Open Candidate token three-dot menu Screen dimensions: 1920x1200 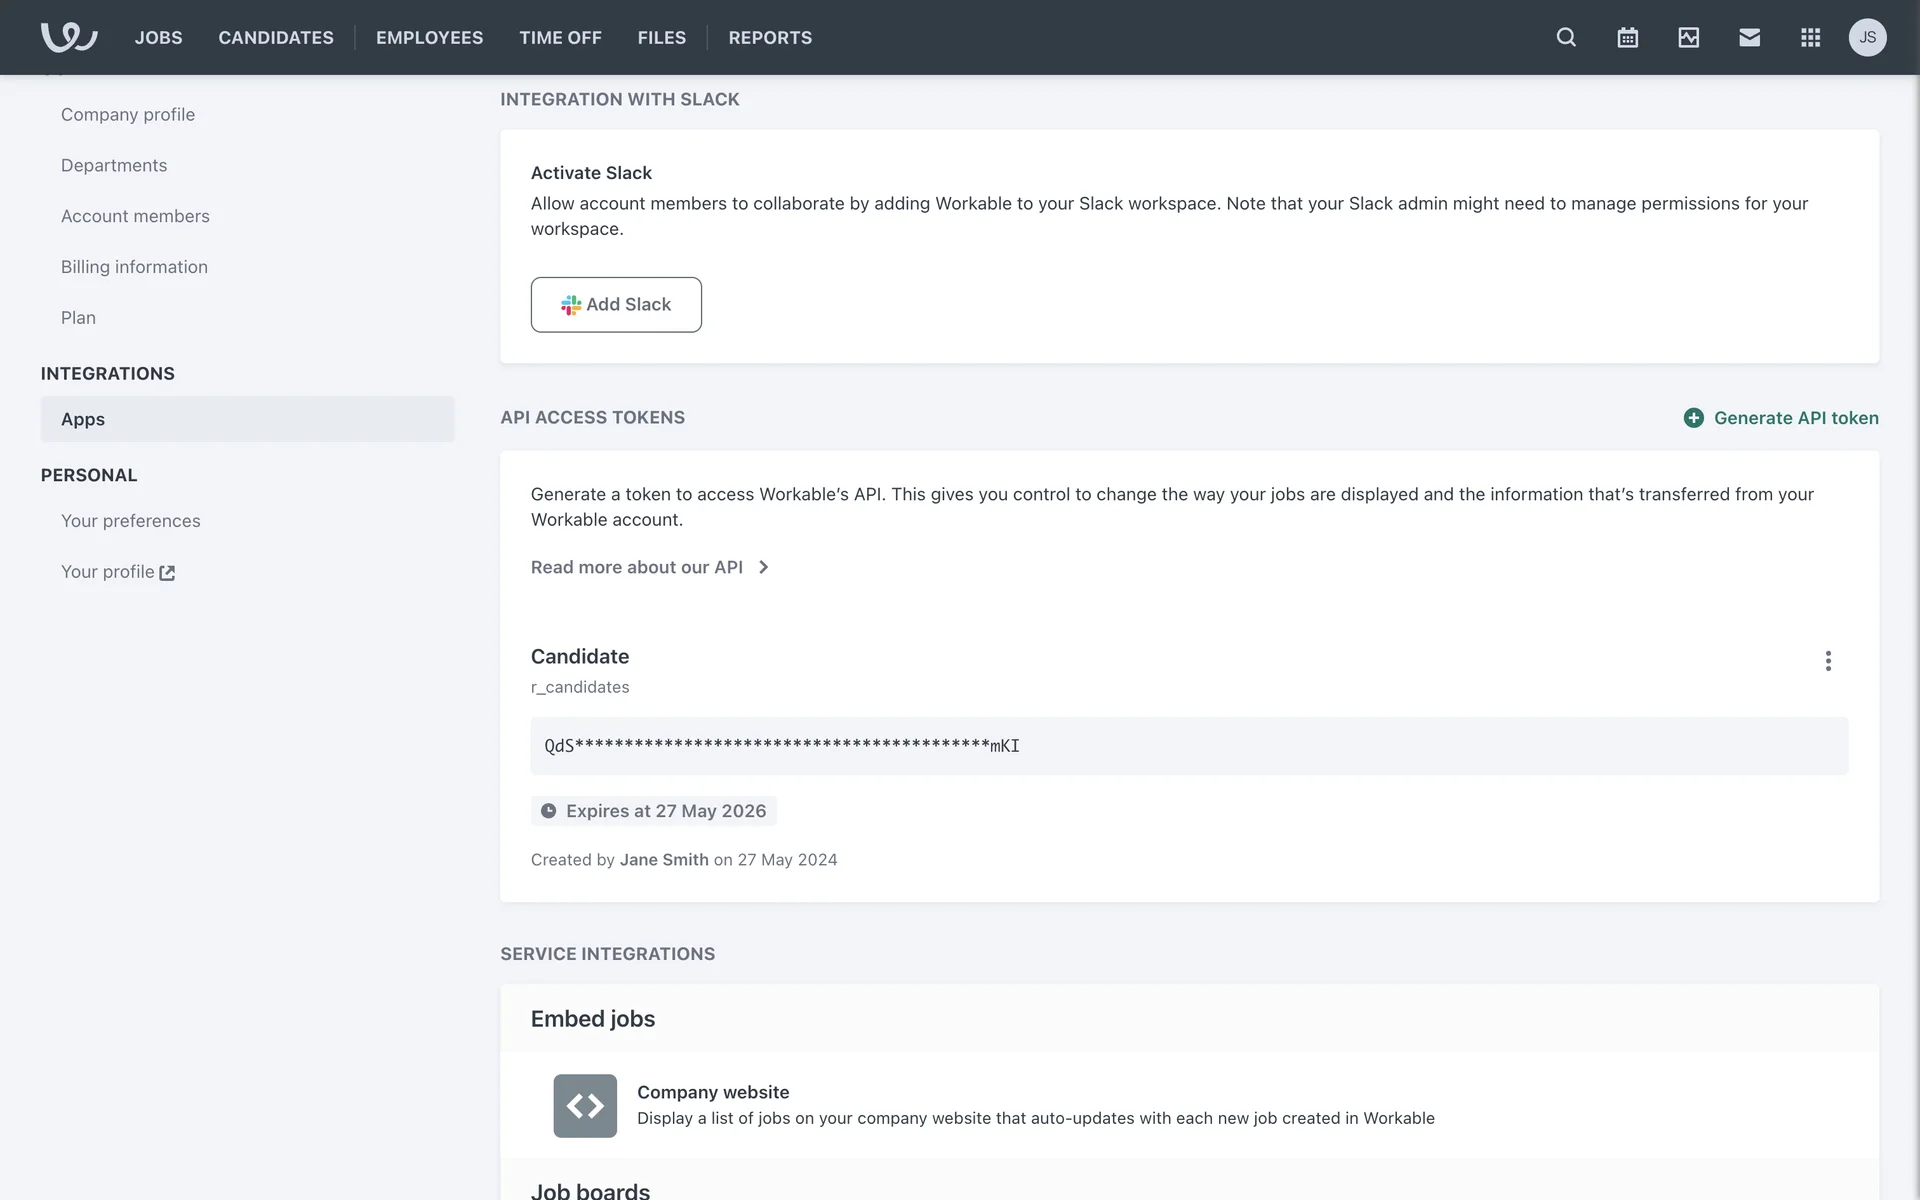tap(1828, 661)
